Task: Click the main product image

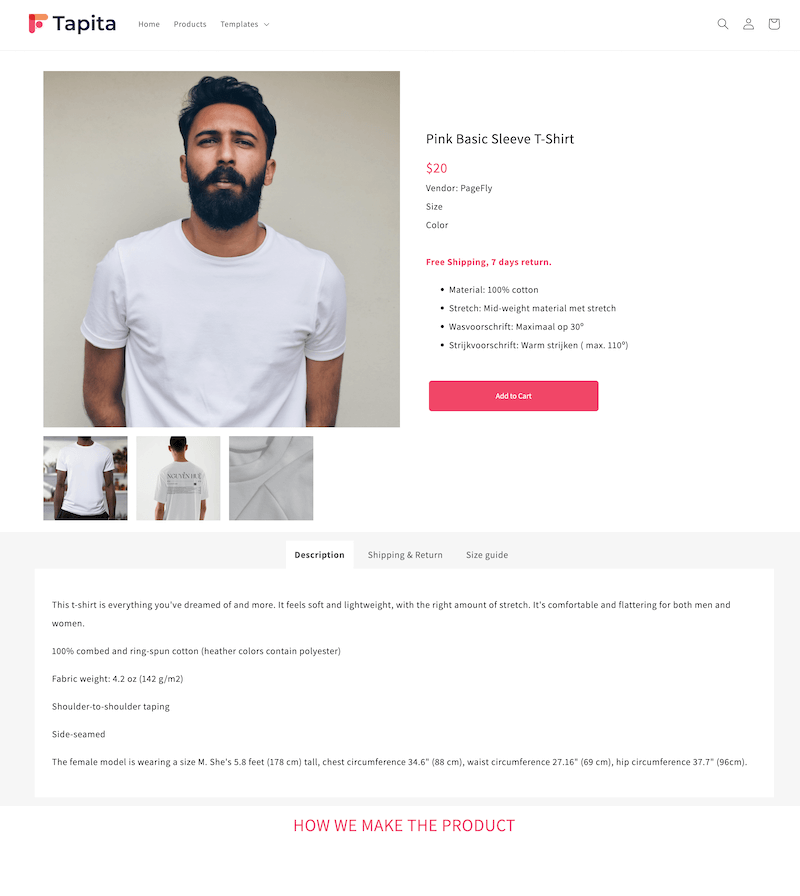Action: (x=222, y=249)
